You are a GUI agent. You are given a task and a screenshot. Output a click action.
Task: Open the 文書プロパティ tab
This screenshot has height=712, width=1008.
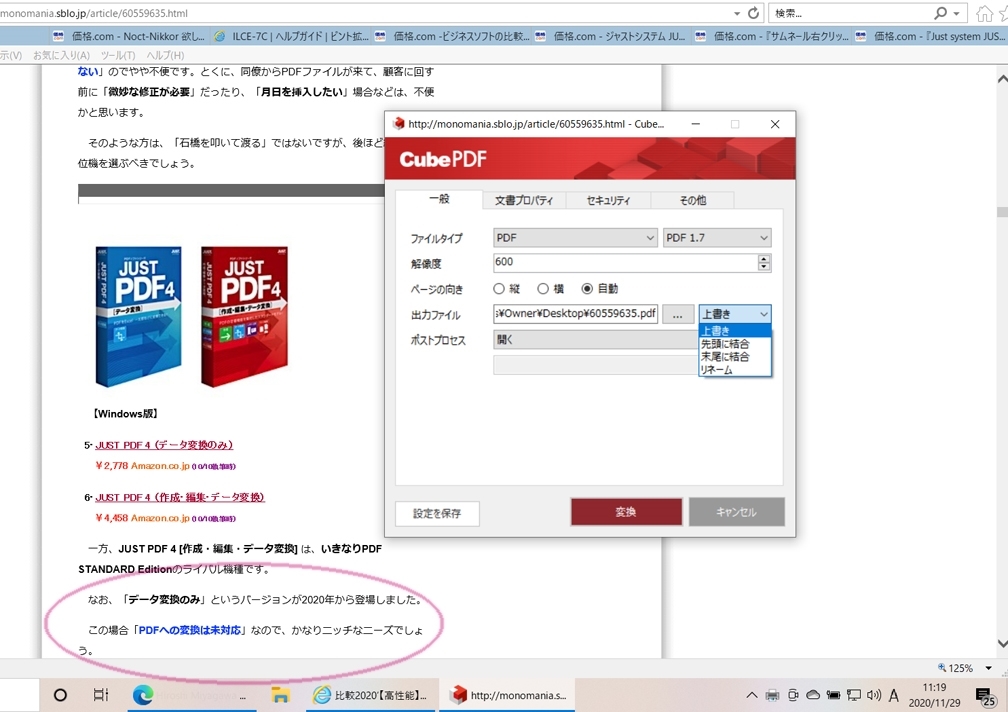[x=525, y=200]
